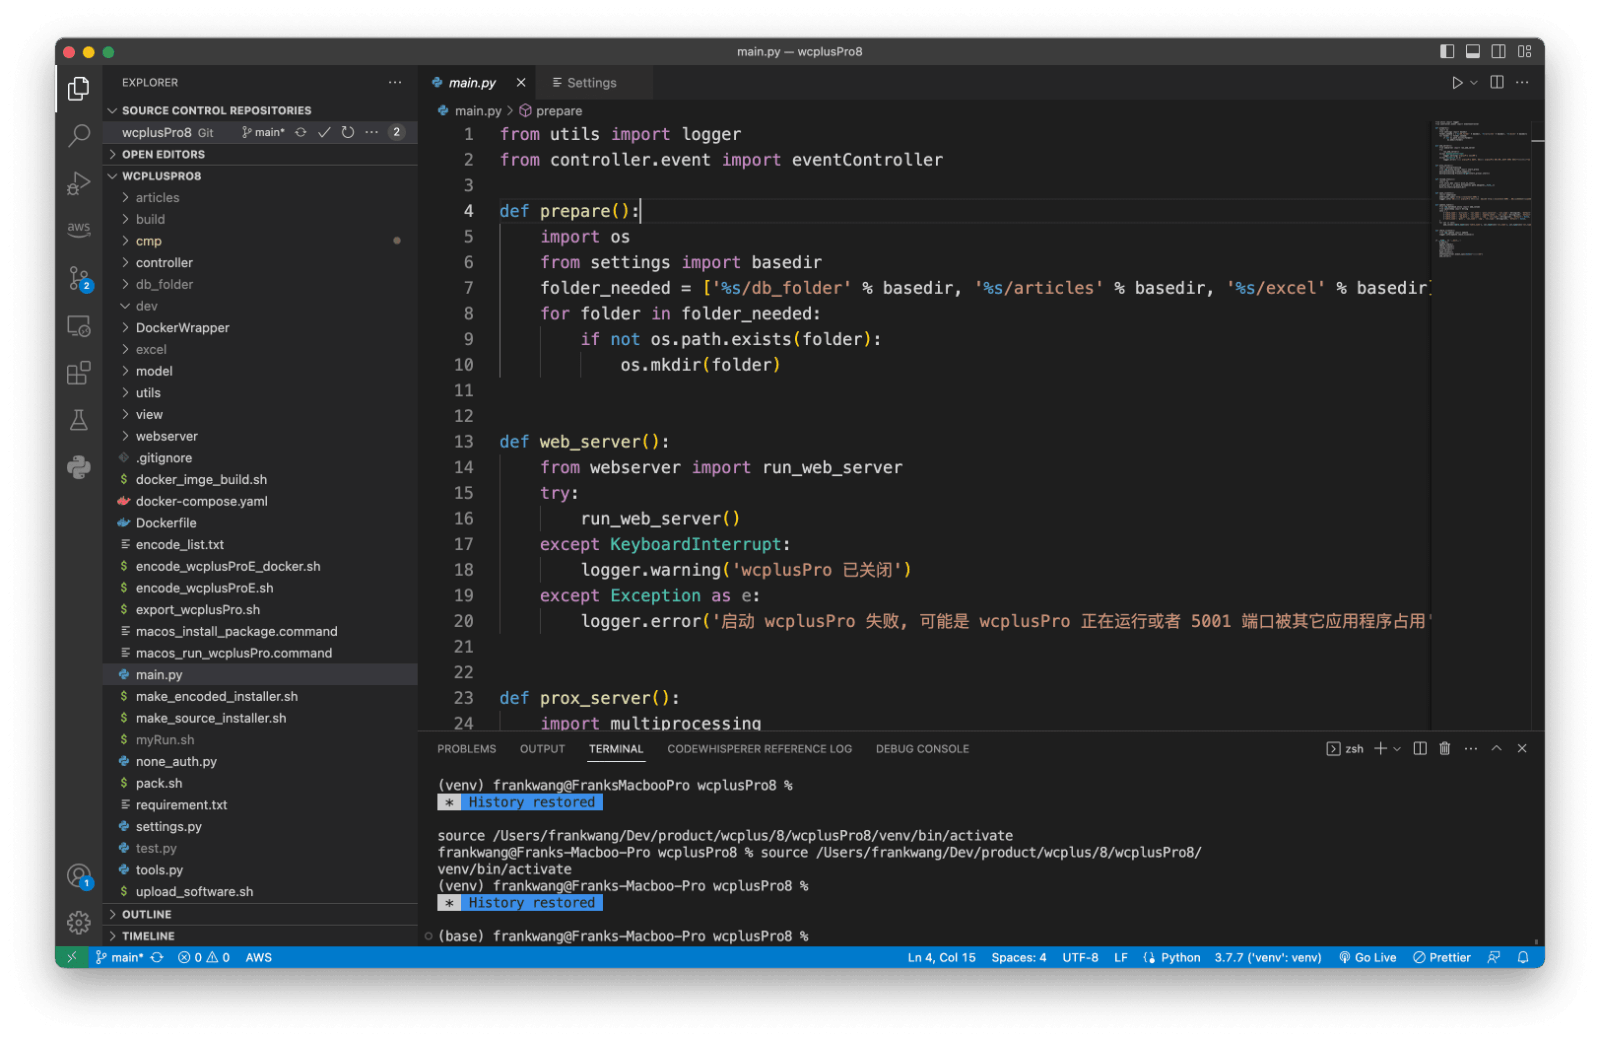Open Run and Debug view
The width and height of the screenshot is (1600, 1041).
tap(79, 183)
